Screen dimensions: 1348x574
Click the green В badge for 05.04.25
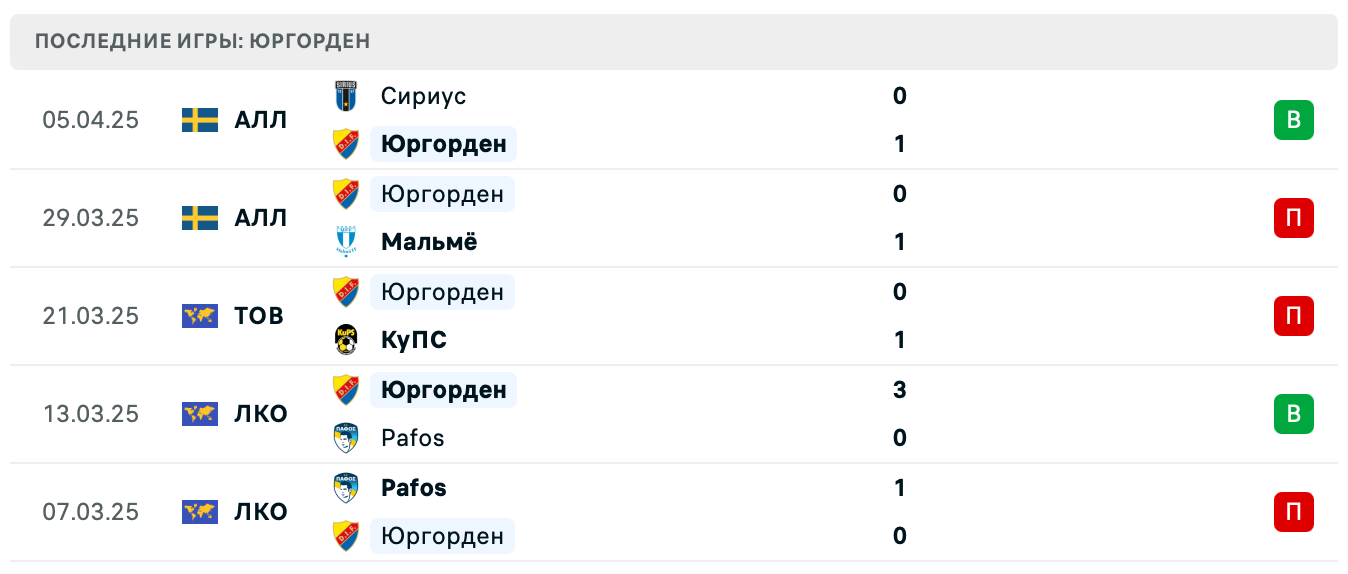click(1293, 120)
